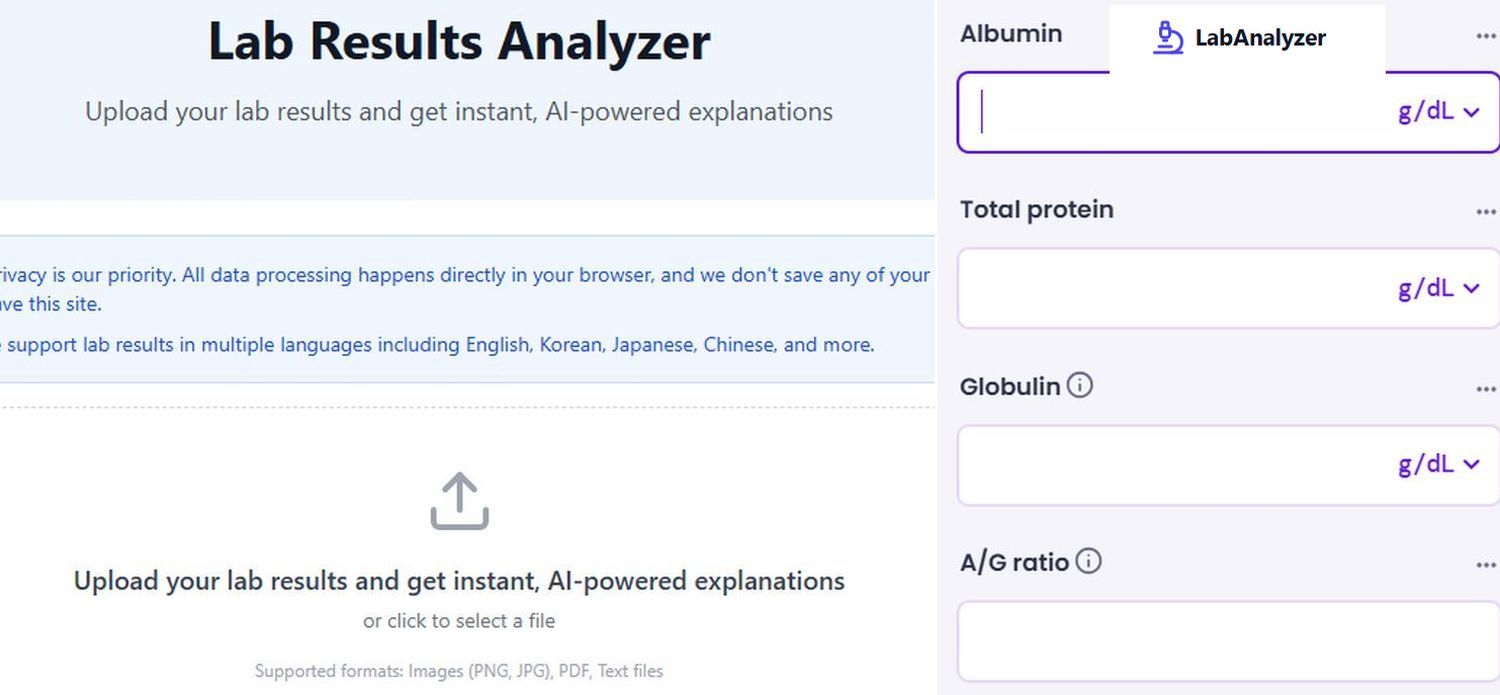Click the Lab Results Analyzer page title
The height and width of the screenshot is (695, 1500).
[459, 42]
